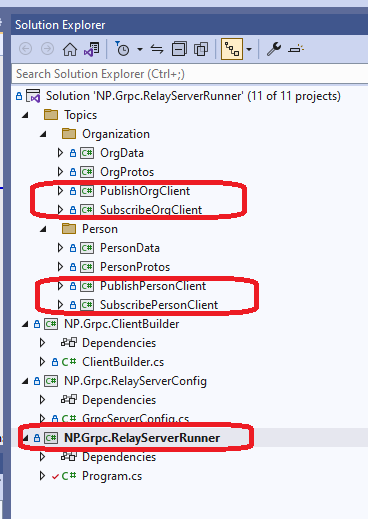The height and width of the screenshot is (519, 368).
Task: Open the GrpcServerConfig.cs file
Action: 135,418
